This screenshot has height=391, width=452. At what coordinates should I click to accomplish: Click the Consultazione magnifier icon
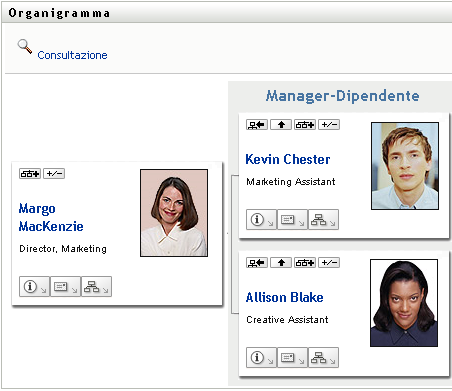coord(25,46)
